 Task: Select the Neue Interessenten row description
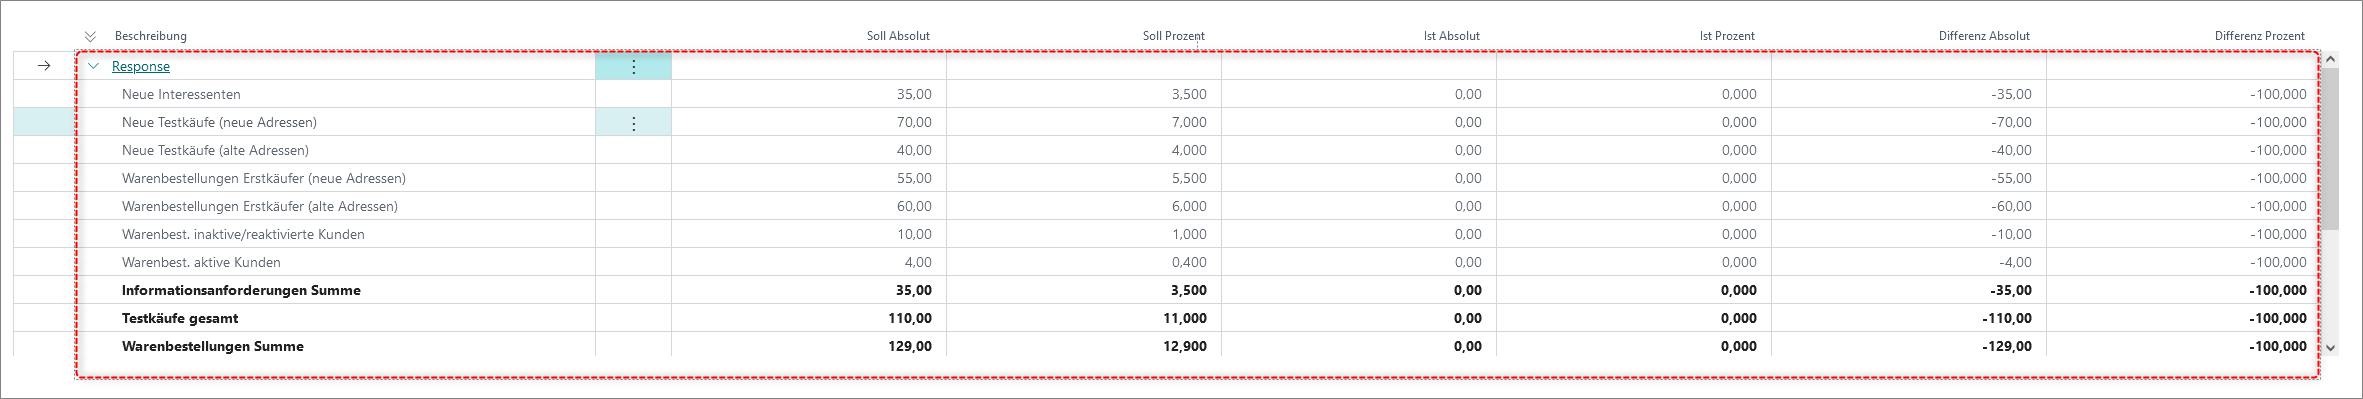click(181, 94)
